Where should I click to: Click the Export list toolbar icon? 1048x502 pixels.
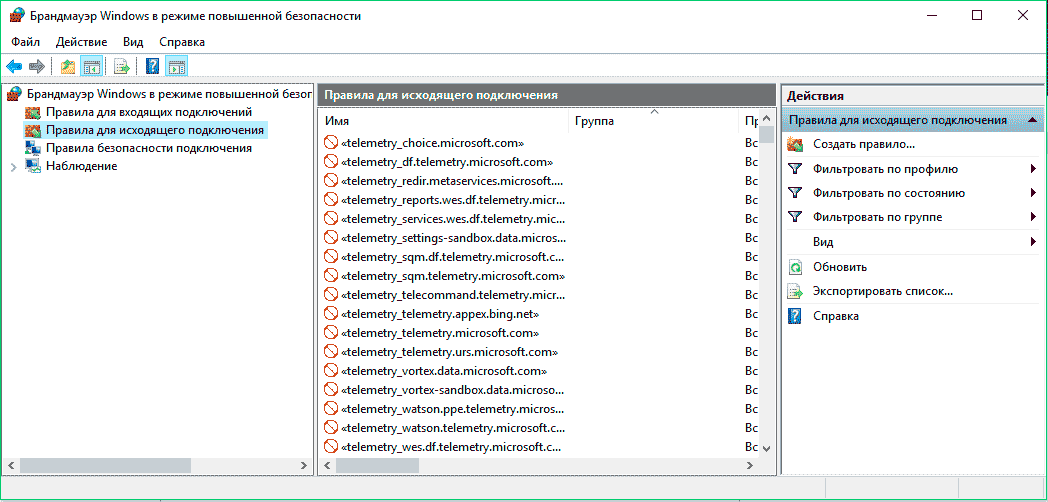pos(122,66)
